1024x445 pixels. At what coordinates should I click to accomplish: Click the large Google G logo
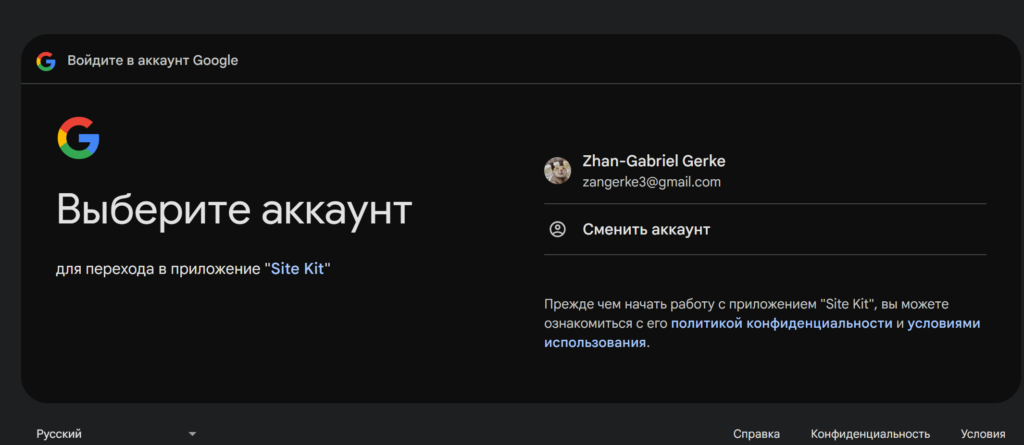78,138
